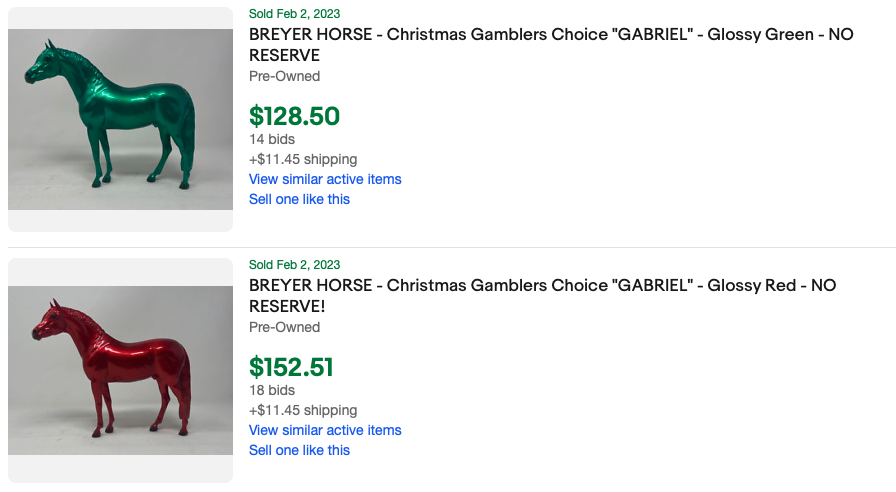The width and height of the screenshot is (896, 492).
Task: Click 'Sold Feb 2, 2023' on red listing
Action: (294, 265)
